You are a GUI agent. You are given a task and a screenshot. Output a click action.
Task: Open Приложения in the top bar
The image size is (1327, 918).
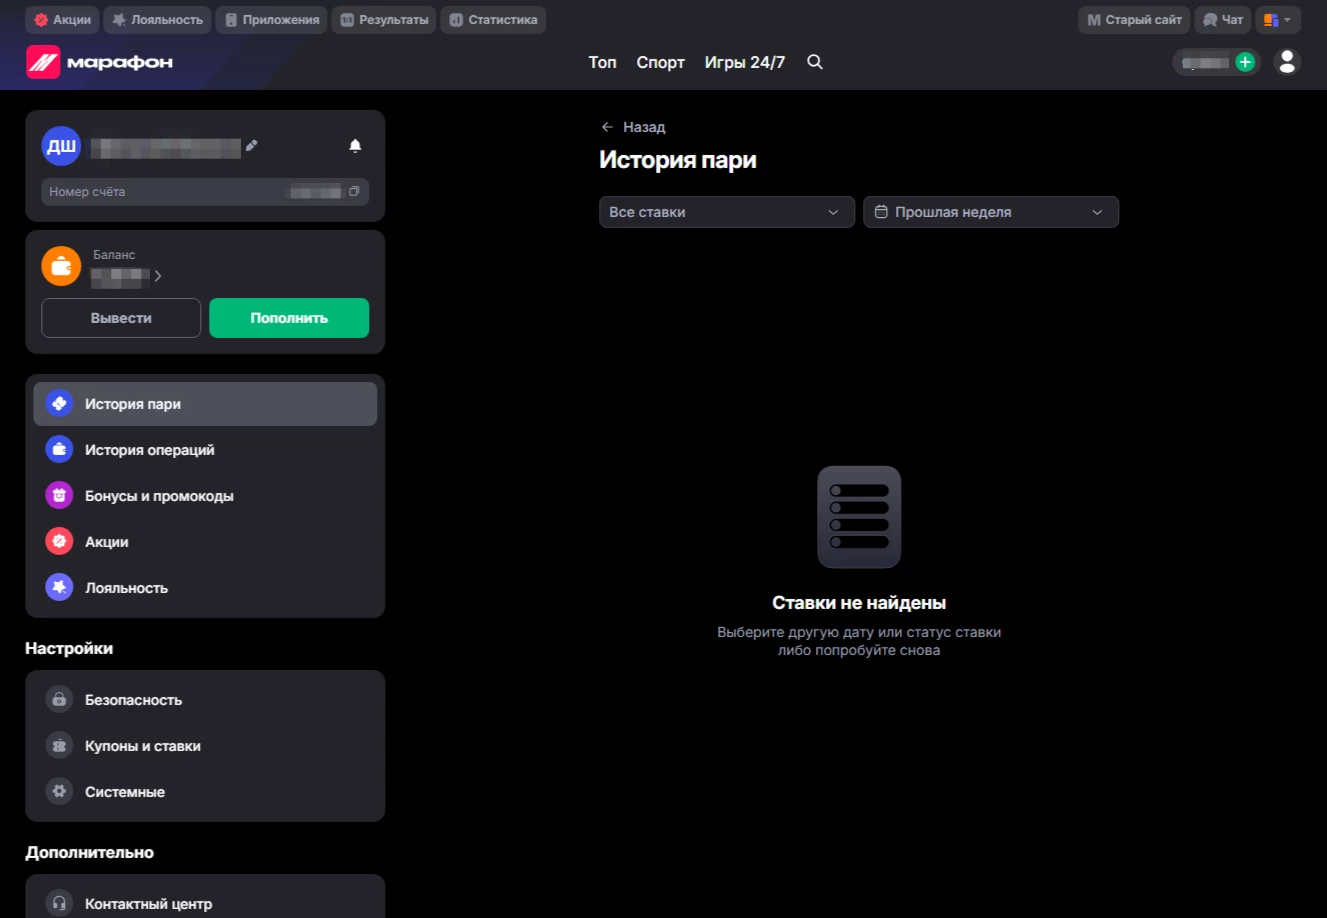point(272,20)
